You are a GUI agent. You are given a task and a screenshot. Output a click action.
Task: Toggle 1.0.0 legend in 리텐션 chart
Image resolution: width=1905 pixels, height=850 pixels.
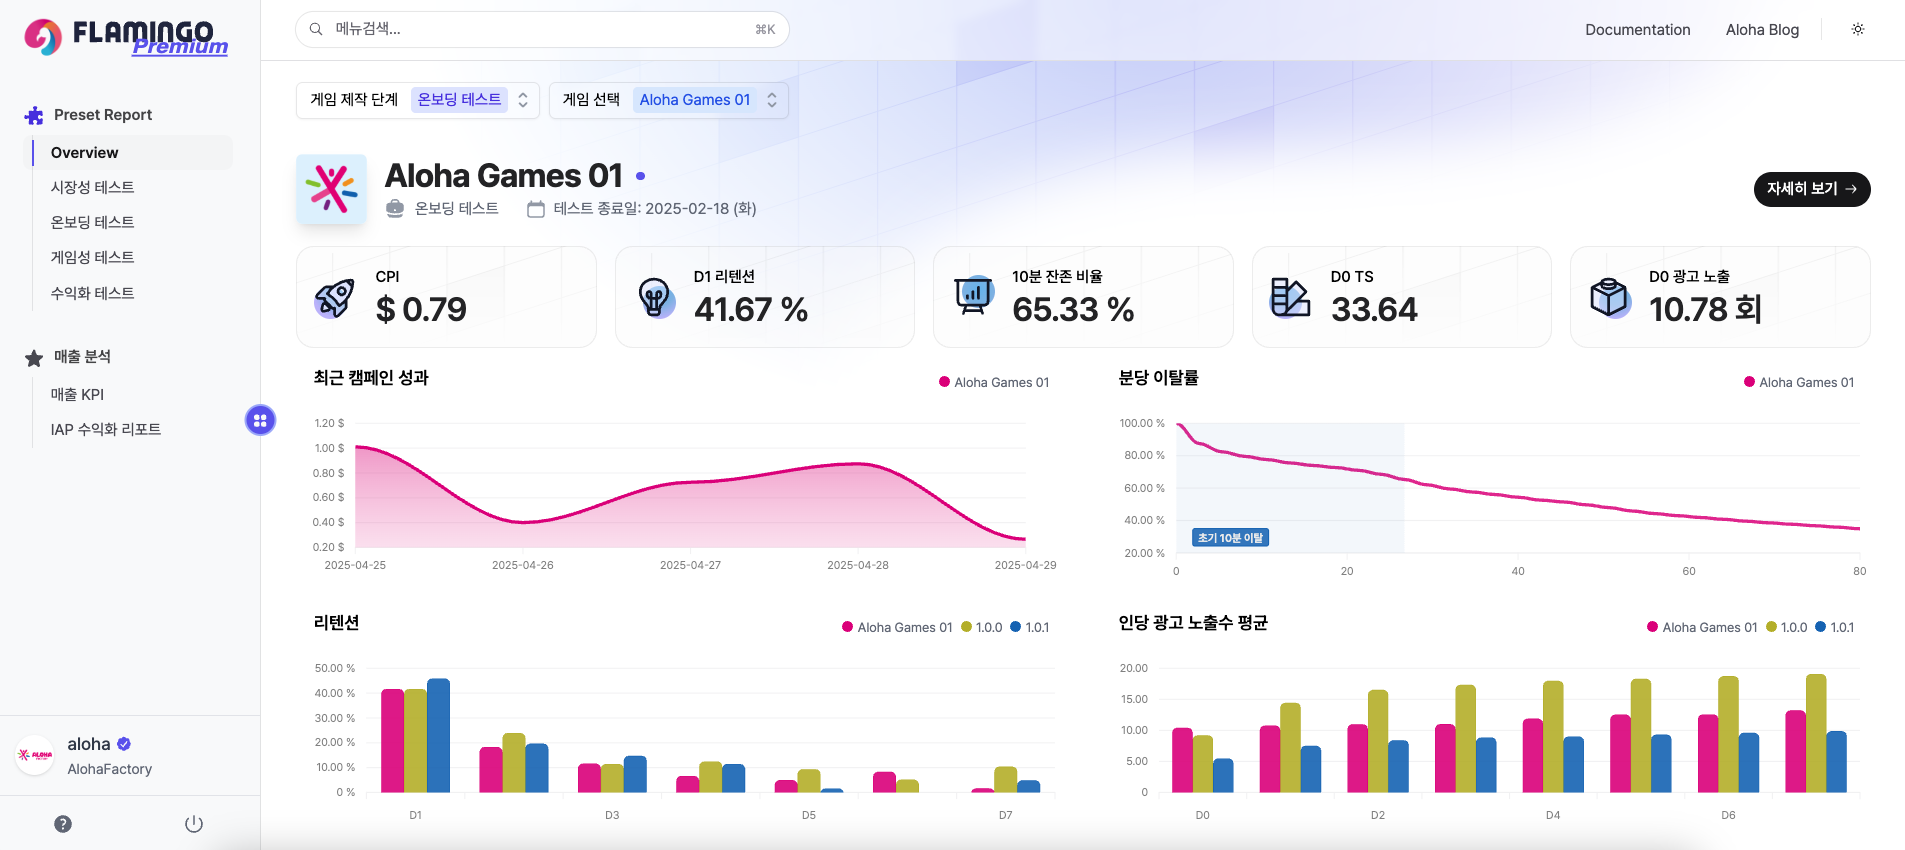[981, 628]
